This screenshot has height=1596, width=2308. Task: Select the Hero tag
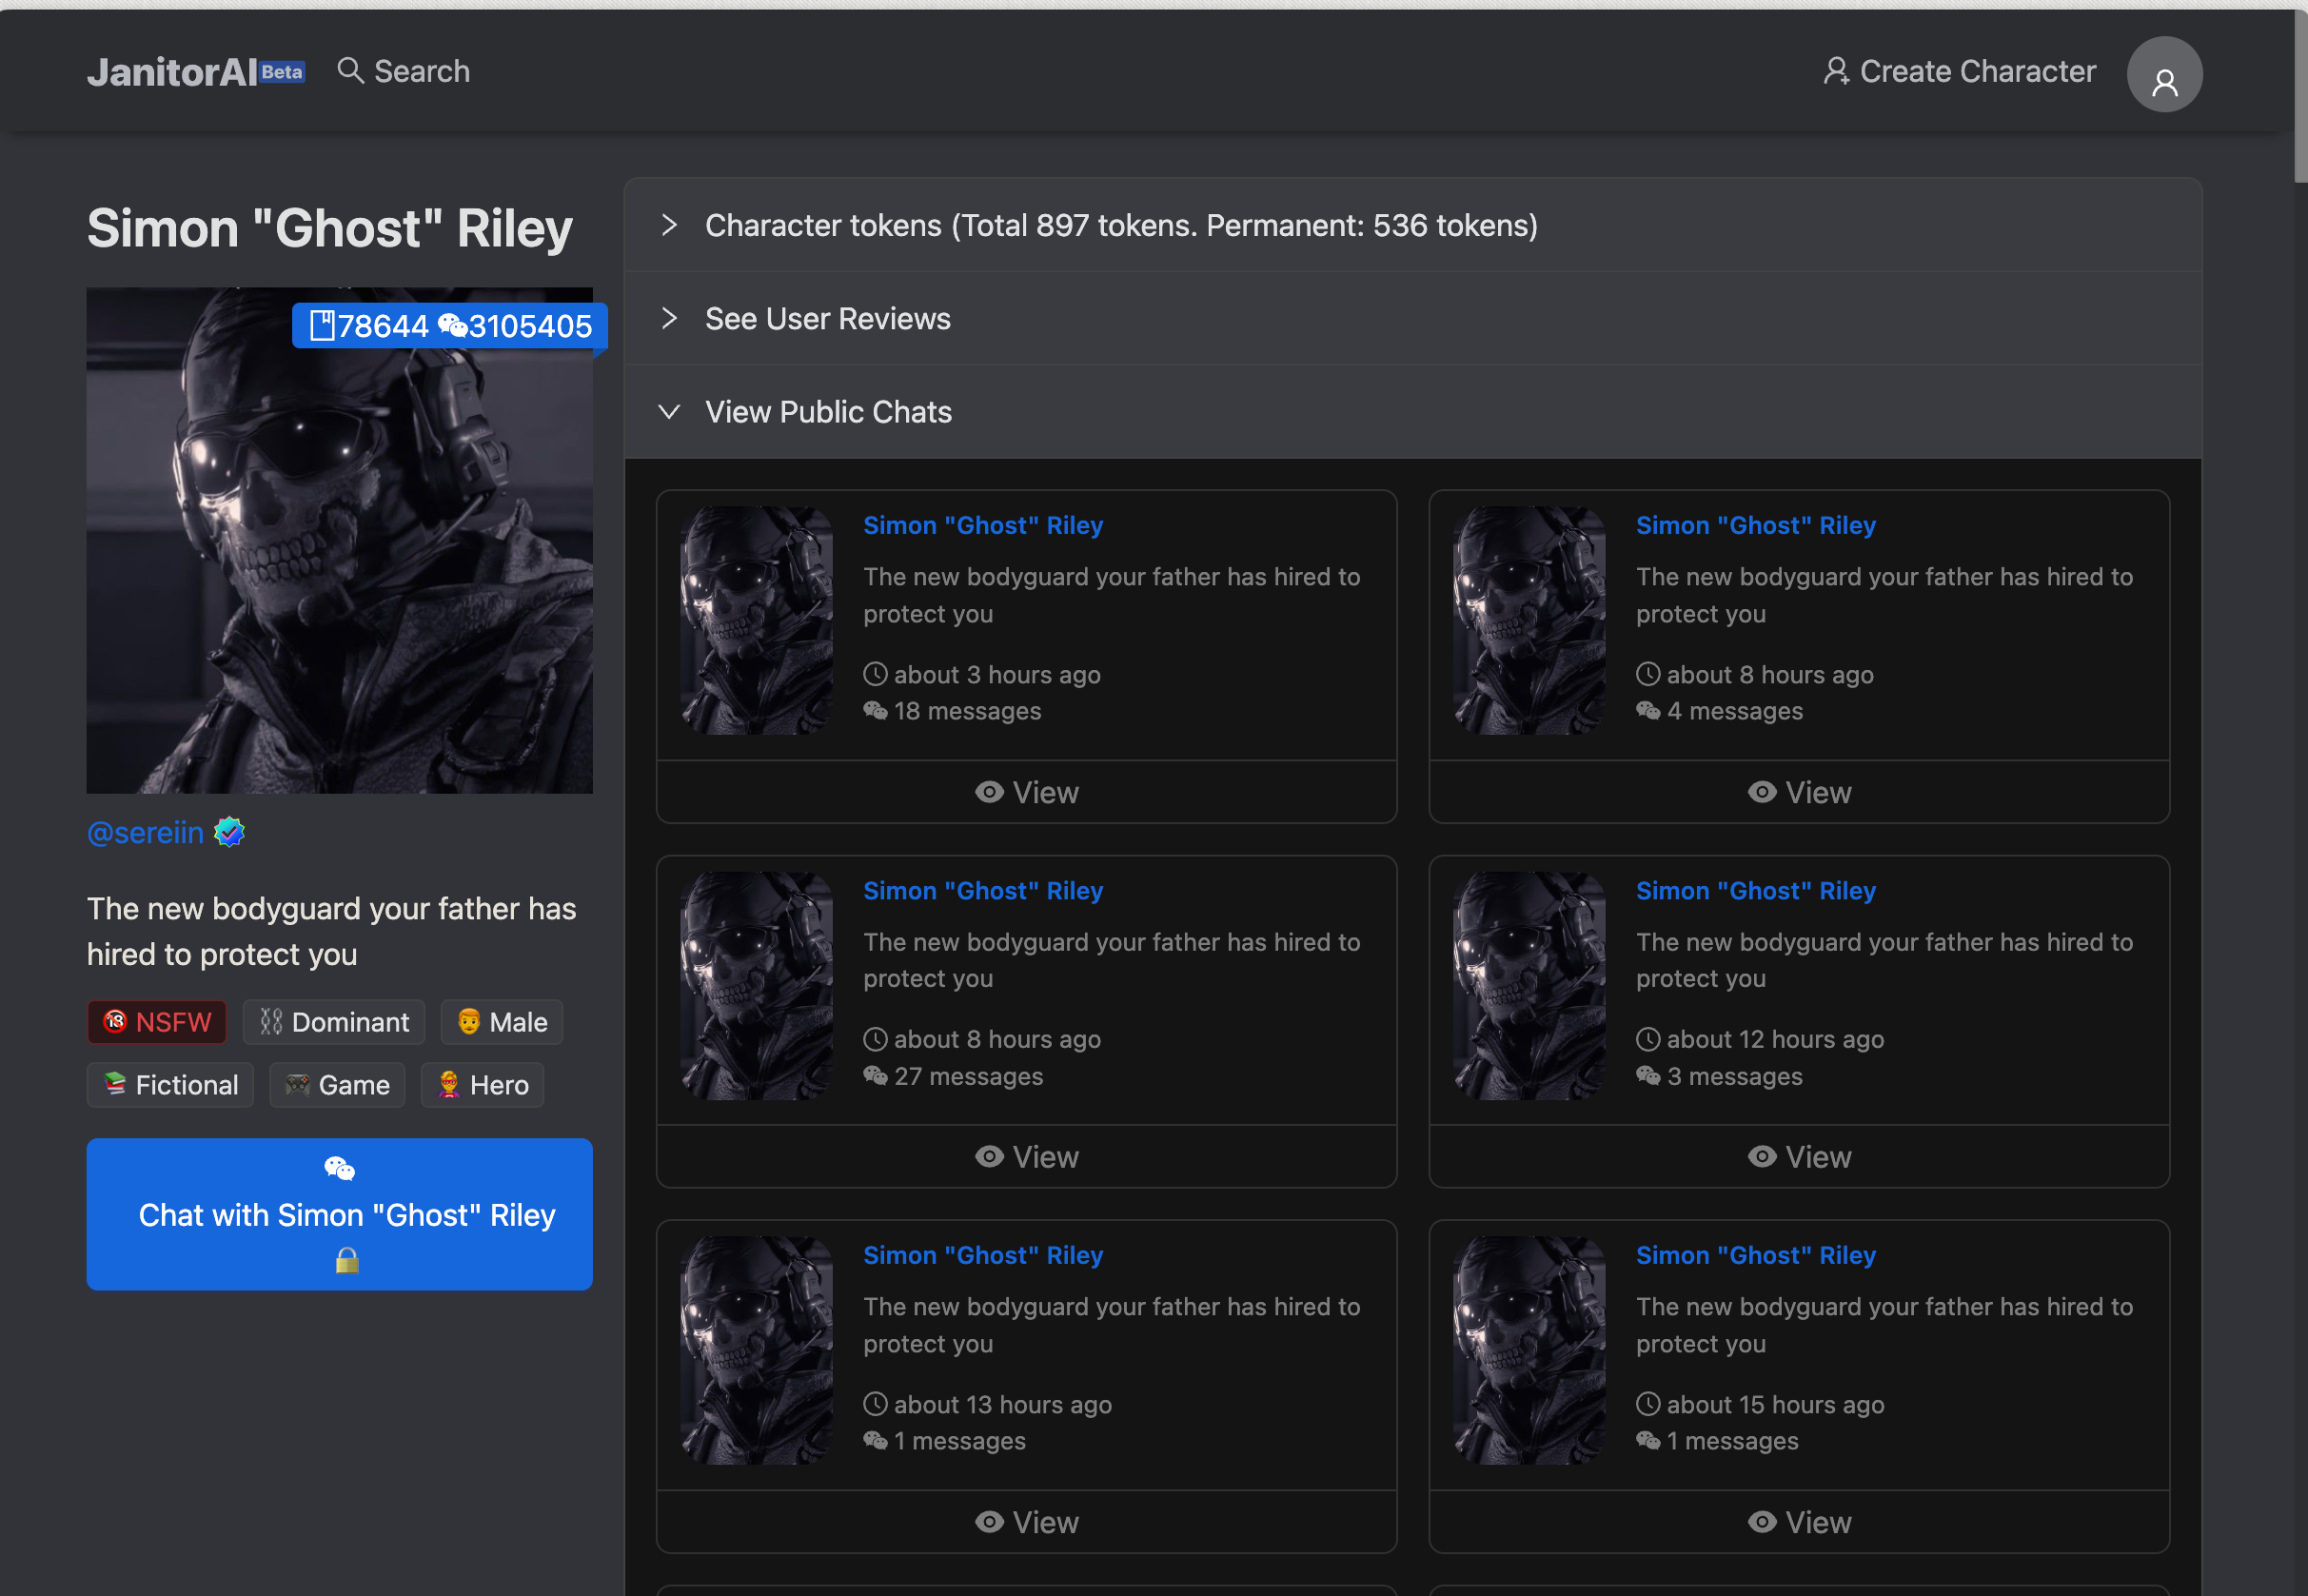[x=483, y=1085]
